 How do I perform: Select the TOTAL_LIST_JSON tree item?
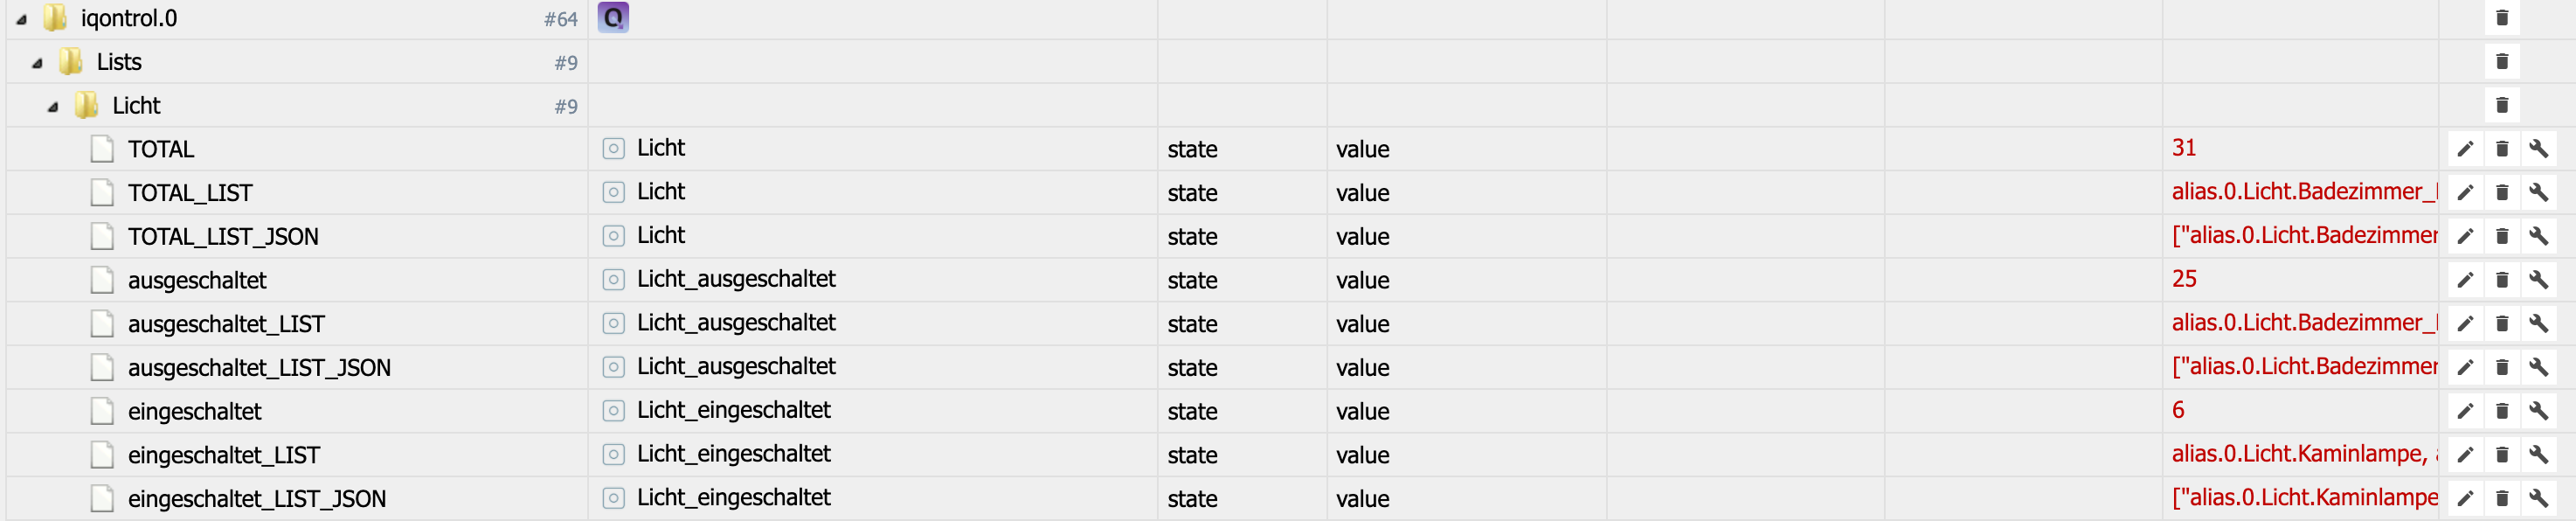(x=223, y=237)
